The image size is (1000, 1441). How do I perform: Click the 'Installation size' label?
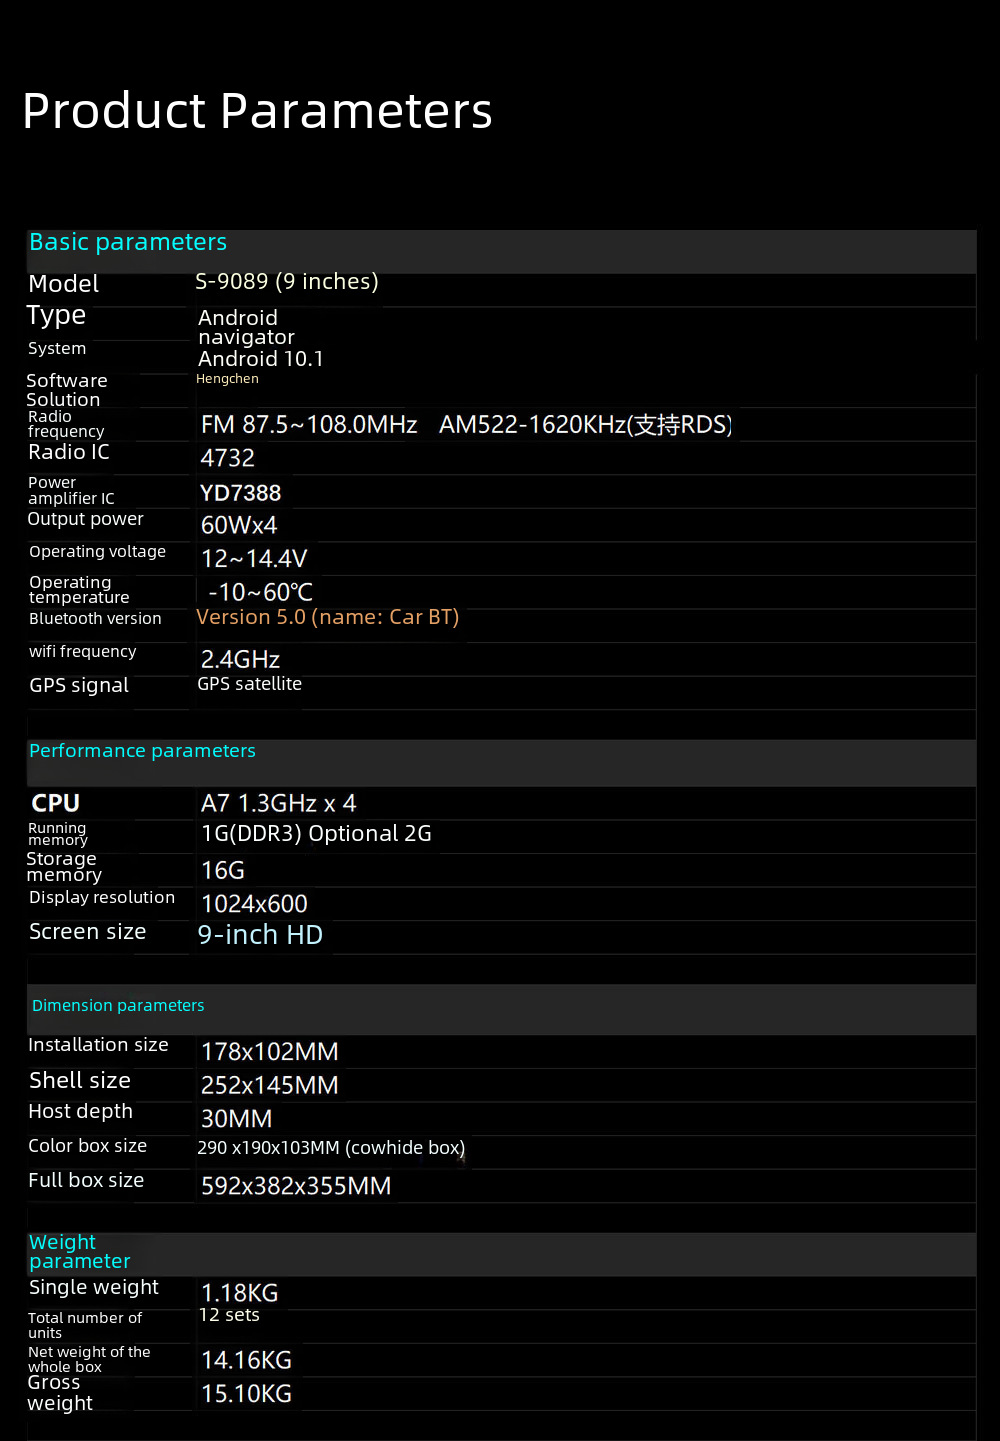coord(98,1045)
